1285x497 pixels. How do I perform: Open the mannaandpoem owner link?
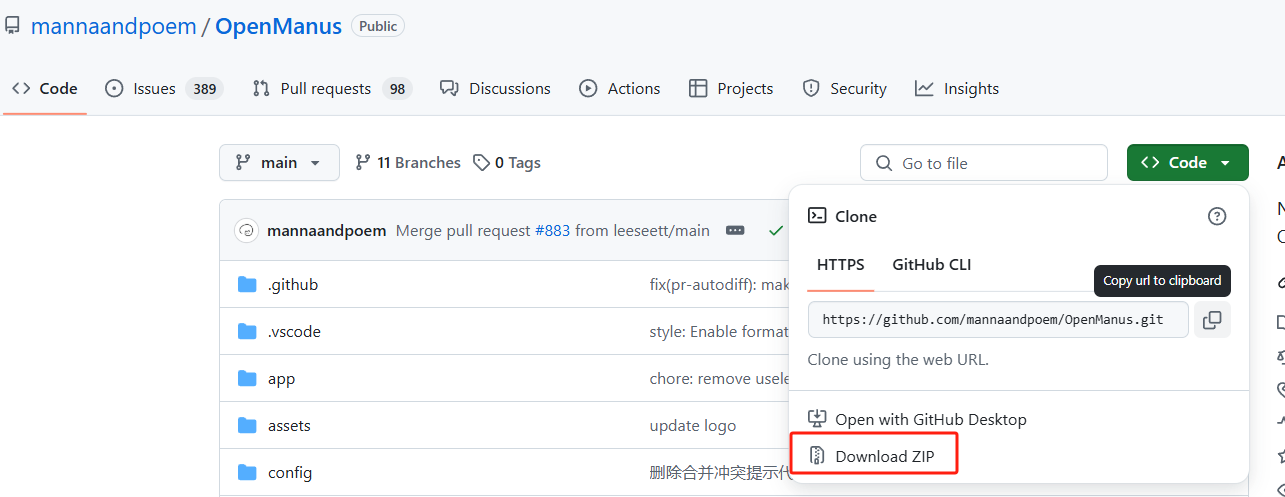point(113,26)
